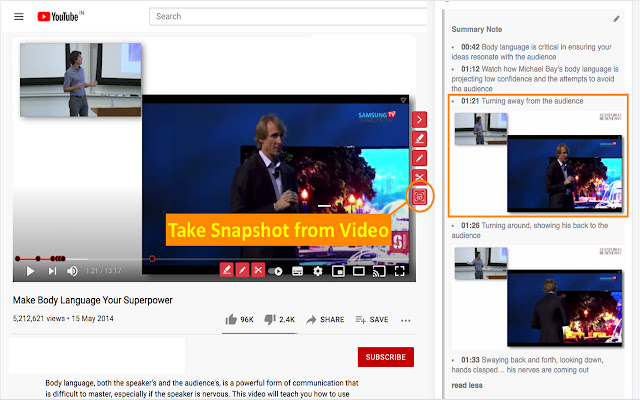Click into the Search field

pyautogui.click(x=288, y=17)
